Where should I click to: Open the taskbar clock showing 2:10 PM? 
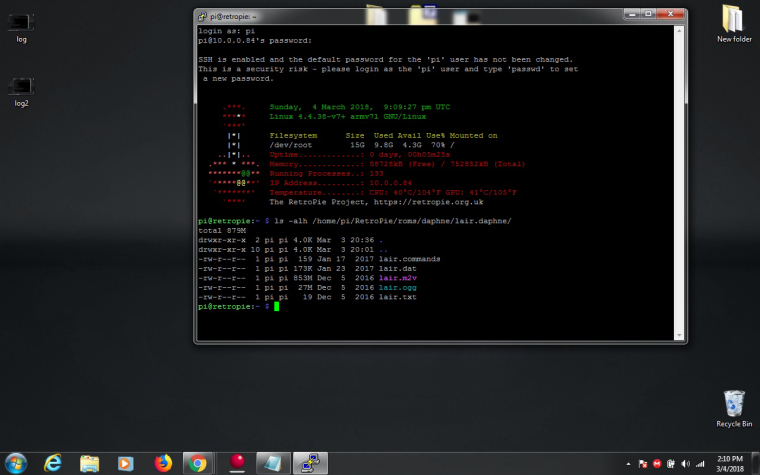(729, 463)
